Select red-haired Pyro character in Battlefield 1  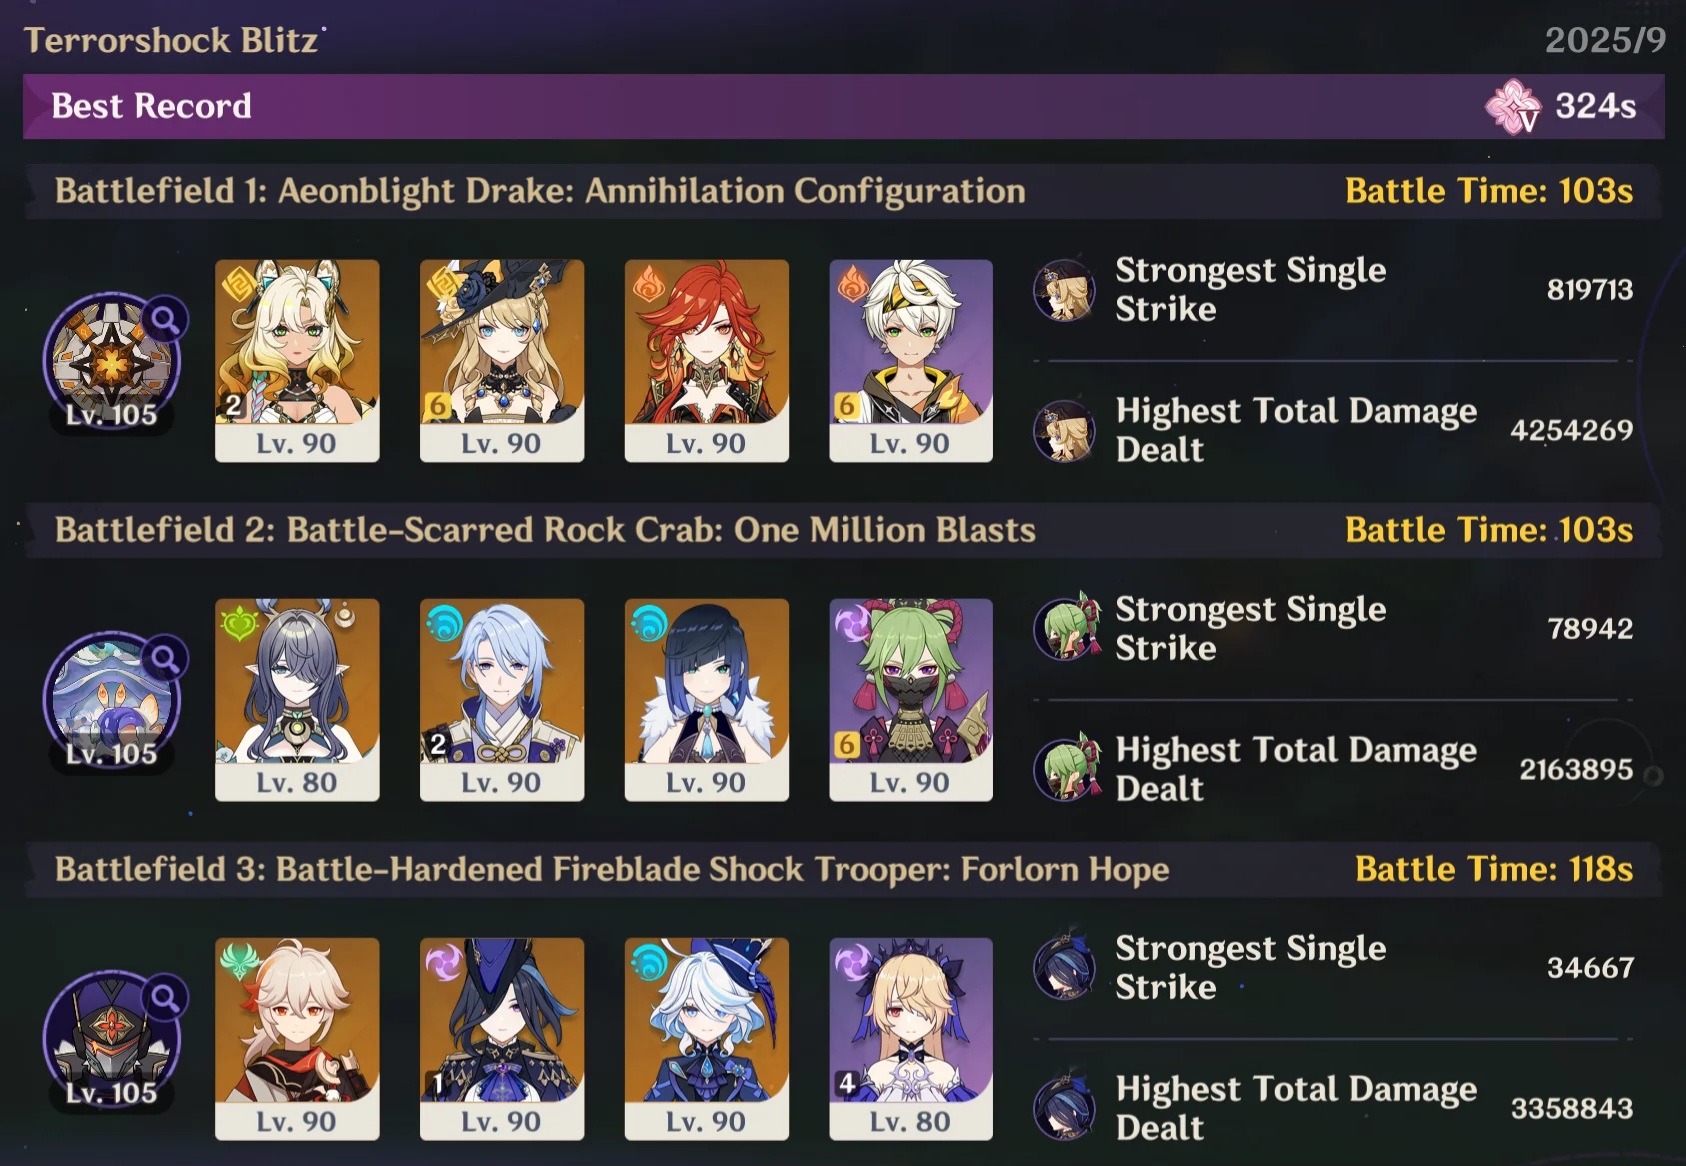(706, 361)
